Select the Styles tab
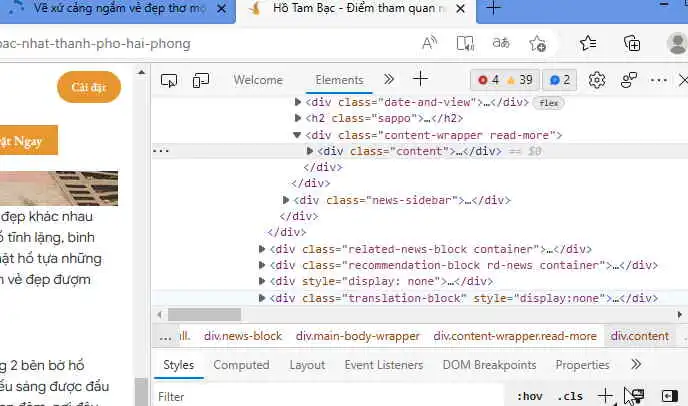The image size is (688, 406). pos(179,365)
